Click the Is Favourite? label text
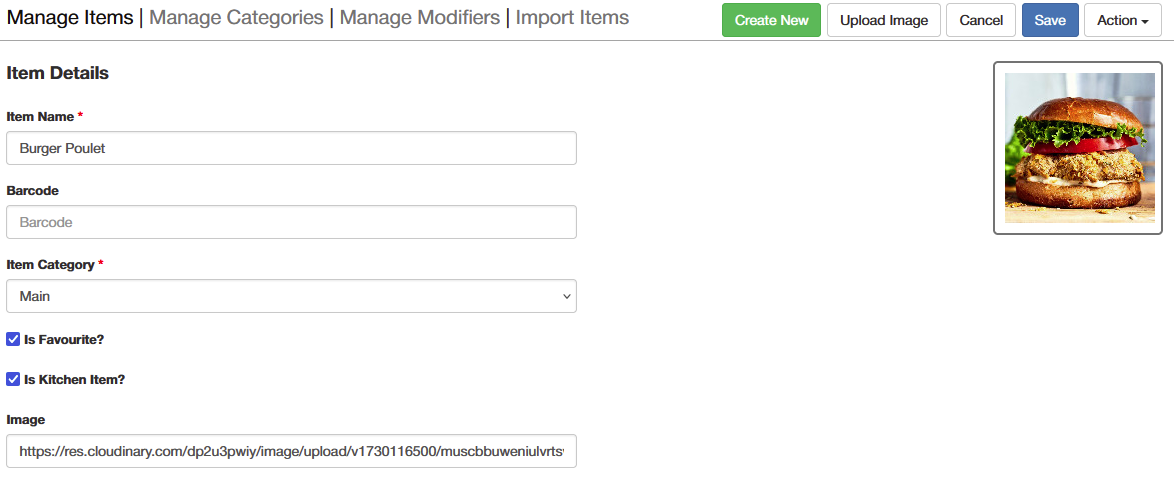Viewport: 1174px width, 484px height. tap(64, 339)
